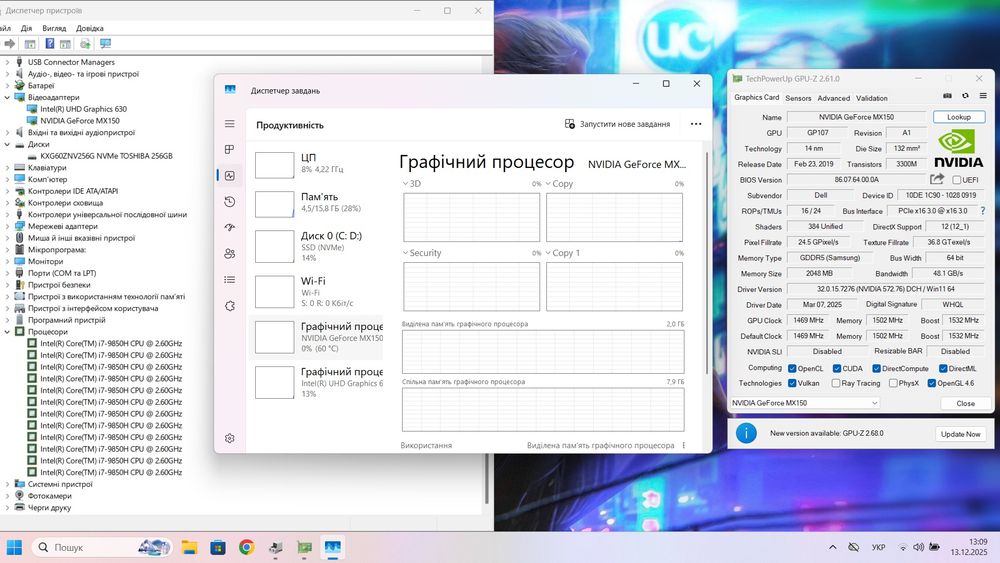
Task: Click the Lookup button in GPU-Z
Action: [x=959, y=117]
